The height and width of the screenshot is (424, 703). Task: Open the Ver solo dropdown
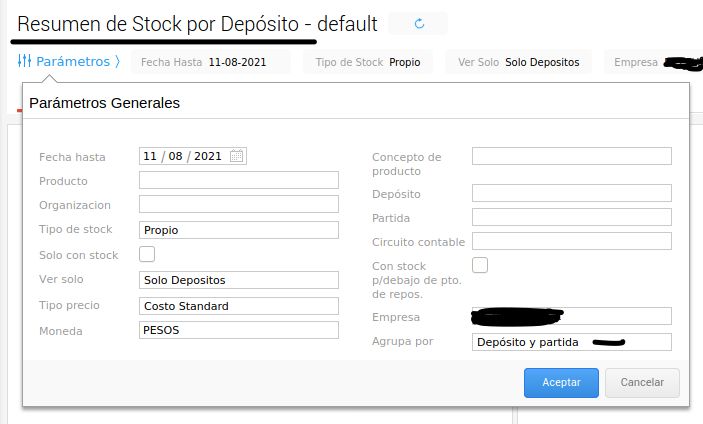pyautogui.click(x=239, y=279)
